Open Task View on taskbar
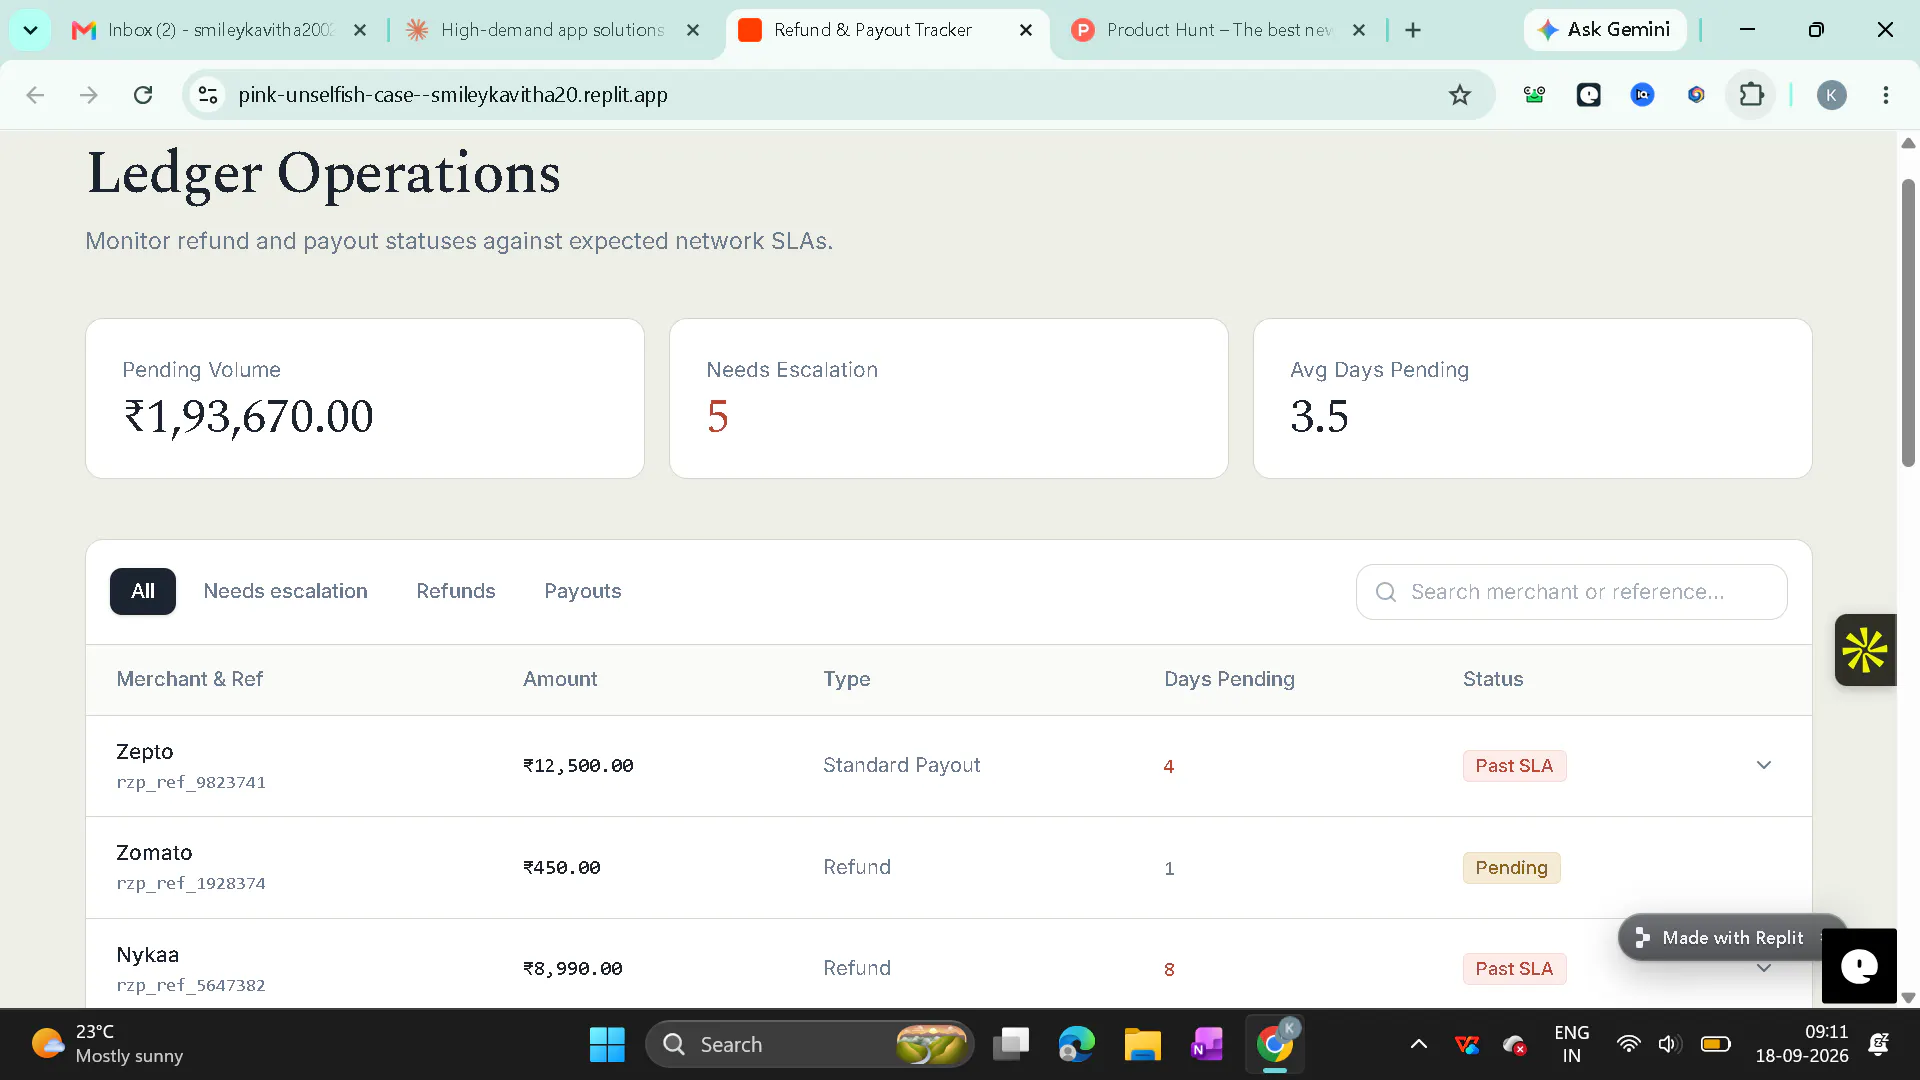This screenshot has height=1080, width=1920. 1011,1045
